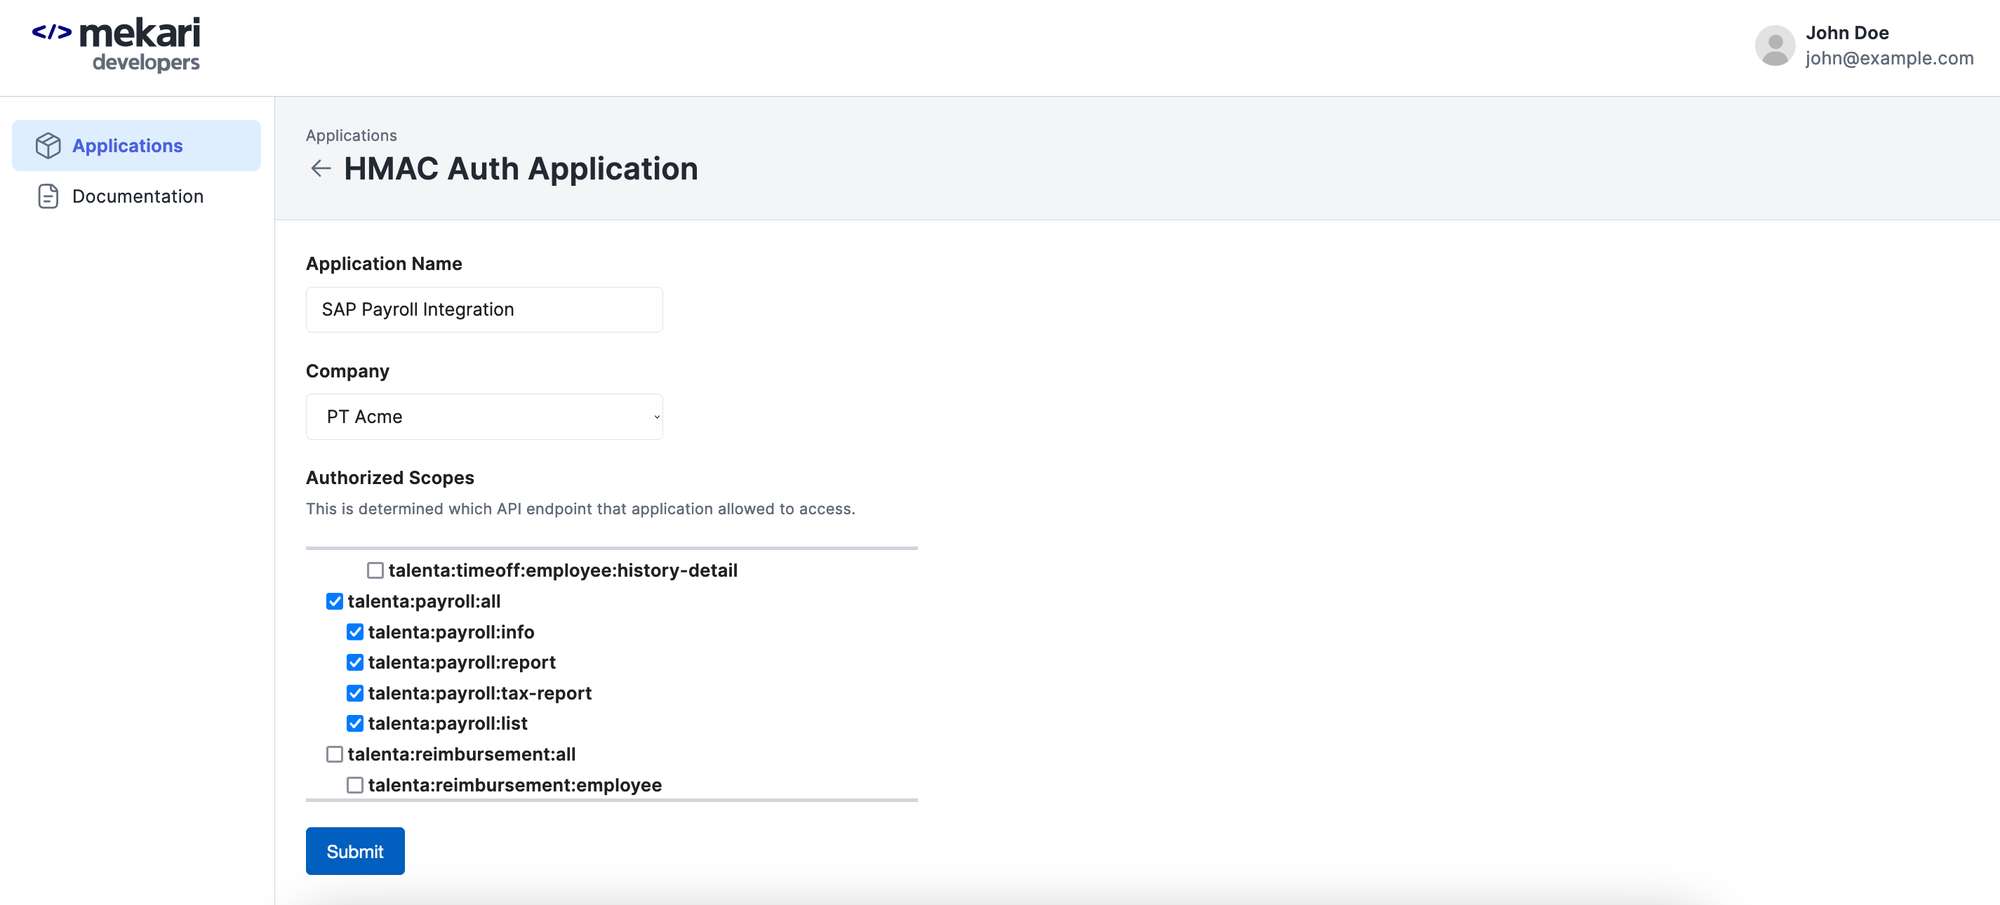This screenshot has height=905, width=2000.
Task: Check talenta:timeoff:employee:history-detail box
Action: click(x=375, y=570)
